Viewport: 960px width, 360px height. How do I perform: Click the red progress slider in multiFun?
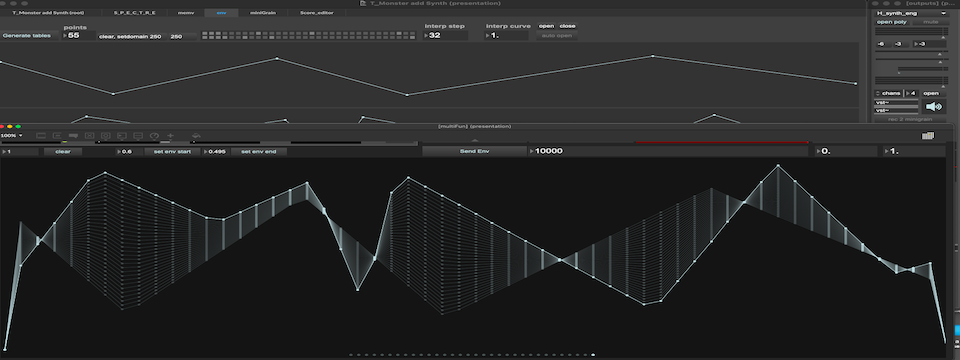721,143
